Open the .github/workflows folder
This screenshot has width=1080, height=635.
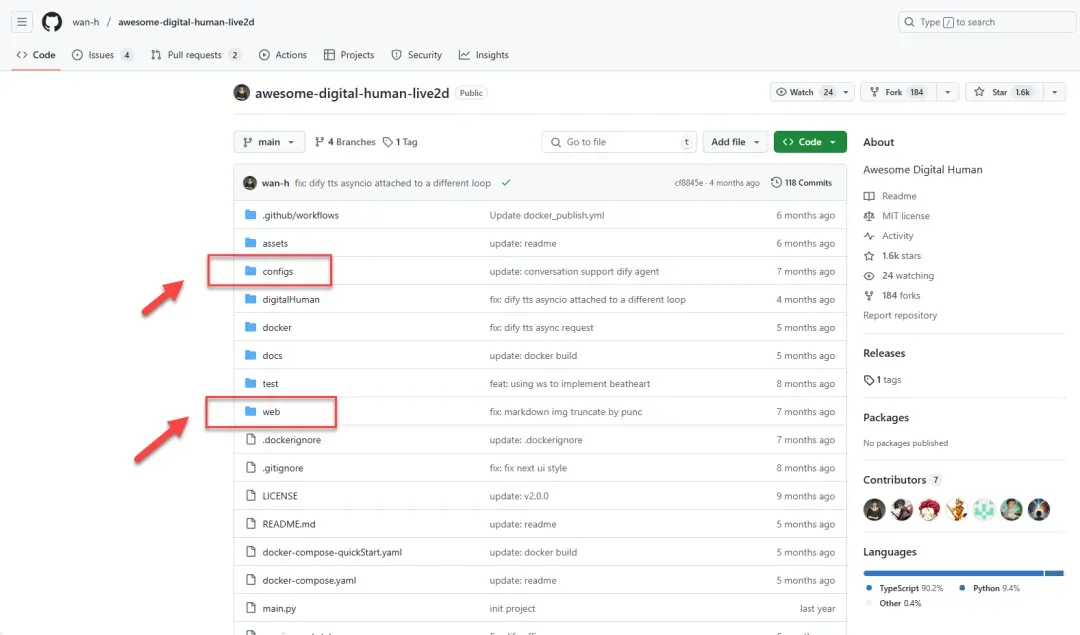(x=300, y=216)
